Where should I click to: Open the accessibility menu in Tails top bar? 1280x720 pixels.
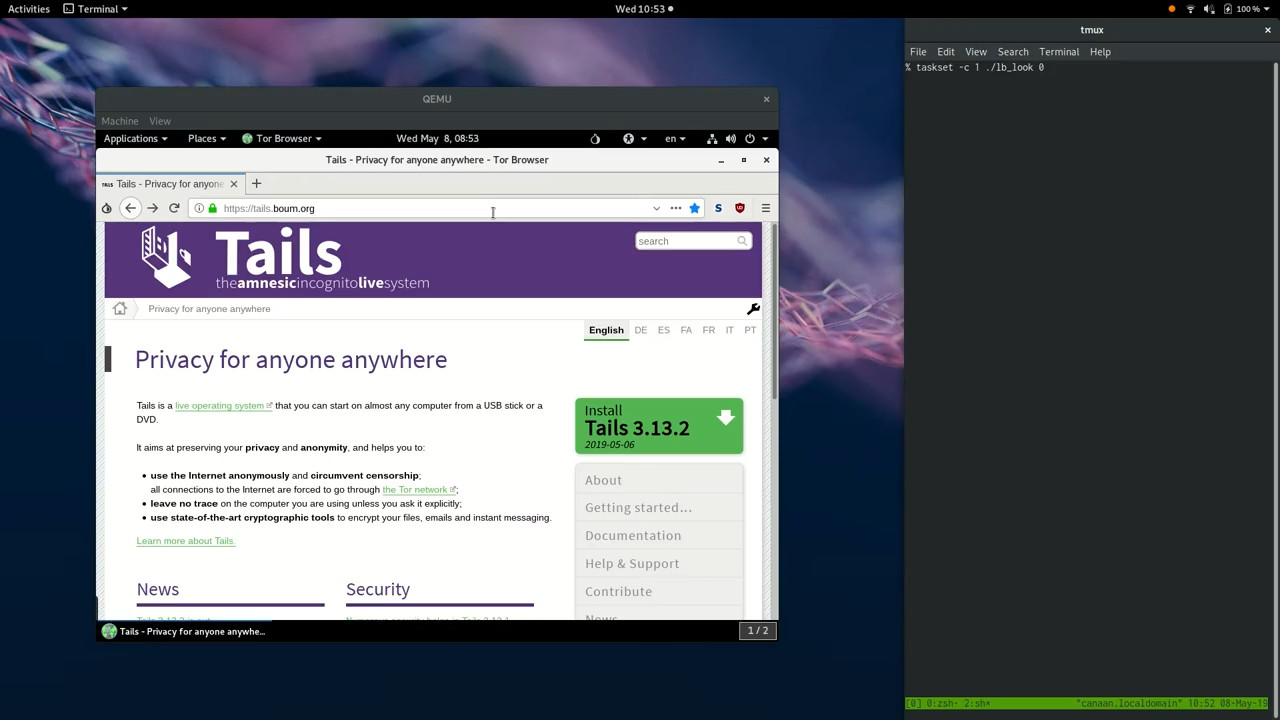[x=634, y=138]
